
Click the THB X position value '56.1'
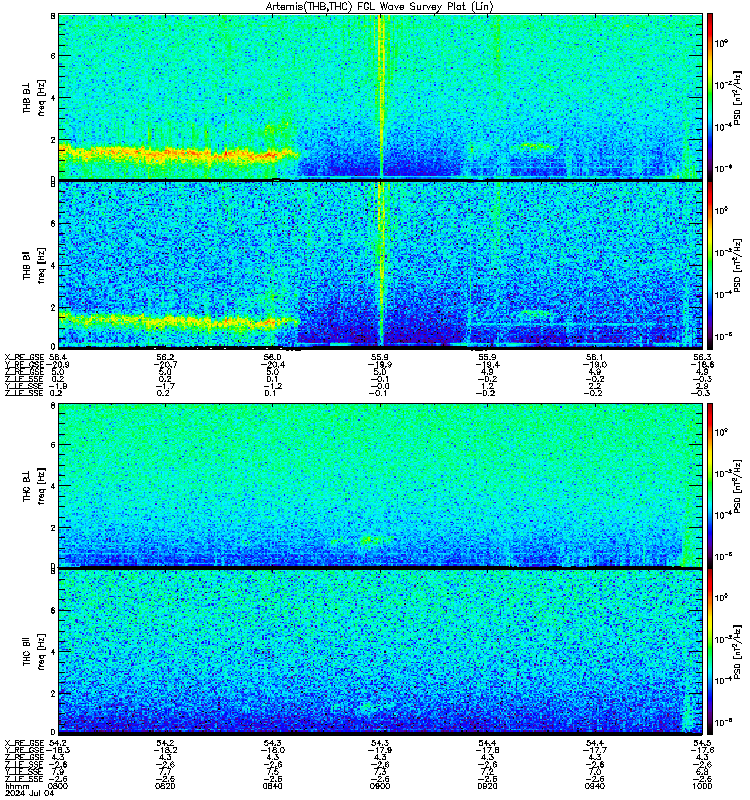point(595,357)
